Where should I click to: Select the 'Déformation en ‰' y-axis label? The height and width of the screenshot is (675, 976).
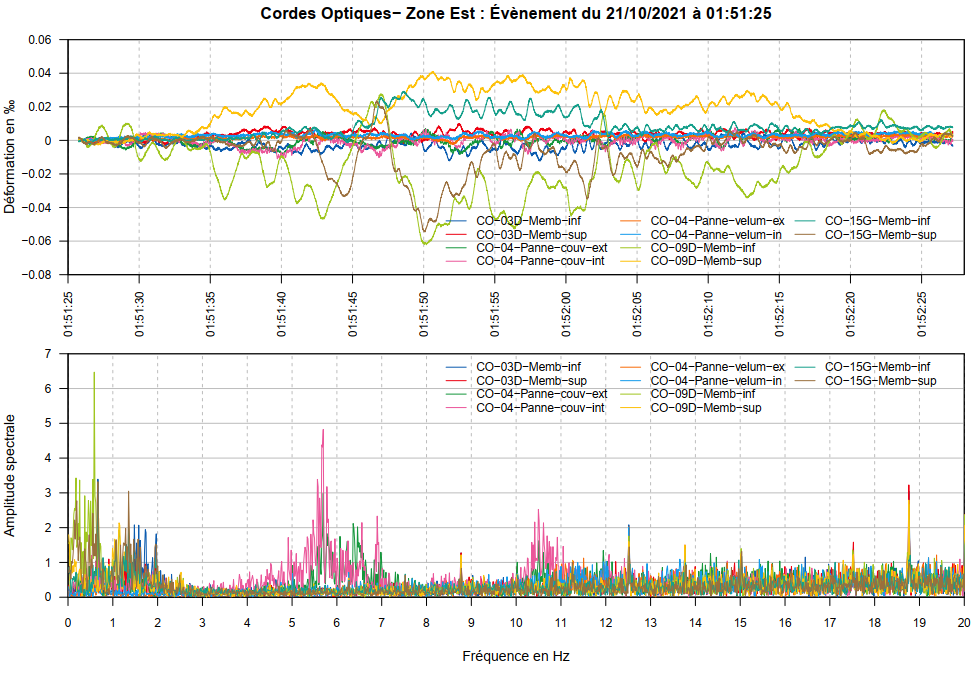(10, 156)
